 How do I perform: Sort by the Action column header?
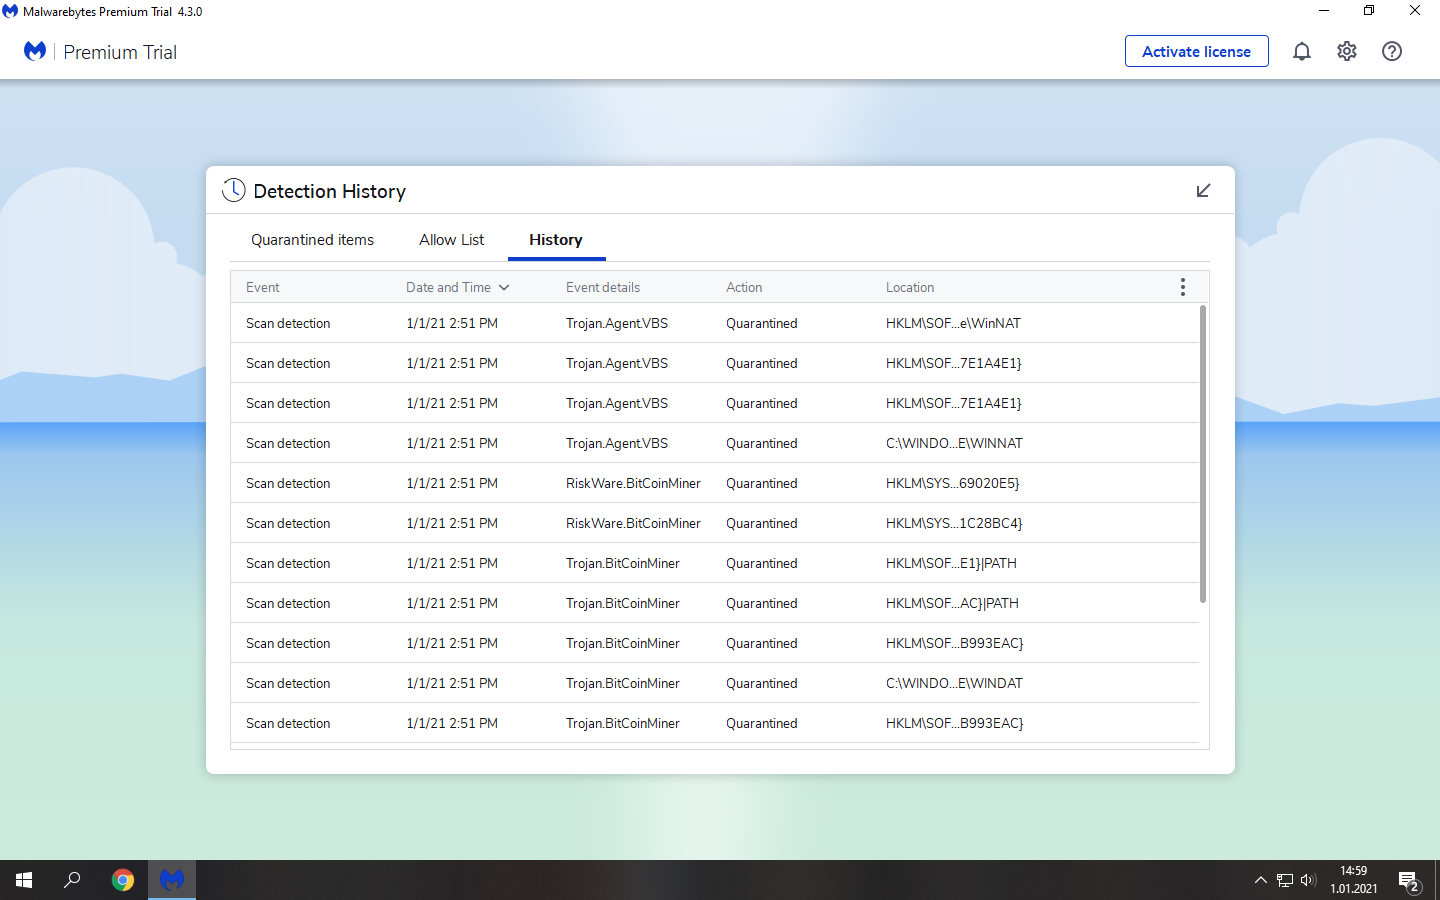(x=744, y=287)
